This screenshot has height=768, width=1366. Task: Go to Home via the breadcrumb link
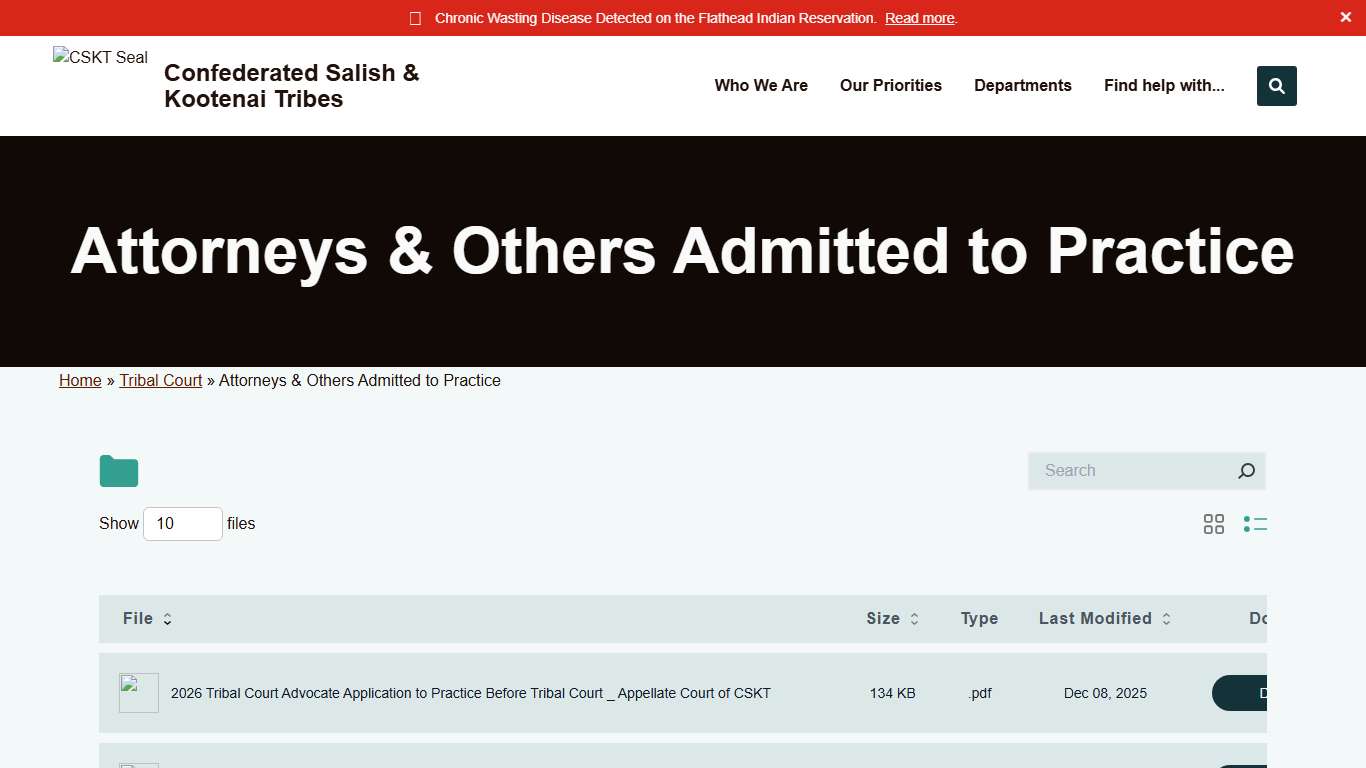(x=80, y=380)
